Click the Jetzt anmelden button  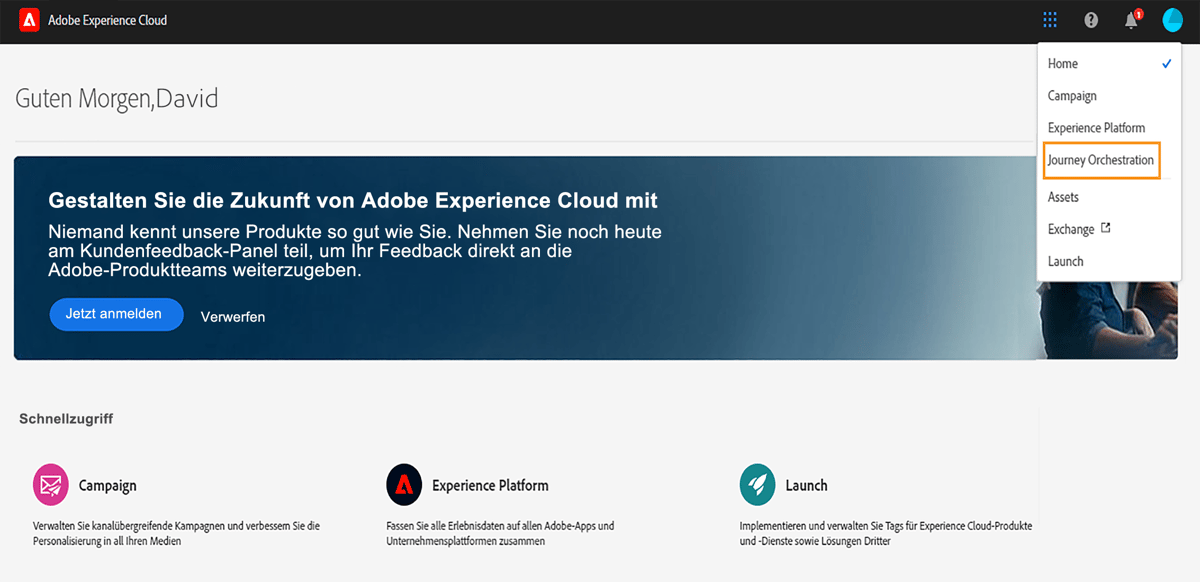point(117,314)
